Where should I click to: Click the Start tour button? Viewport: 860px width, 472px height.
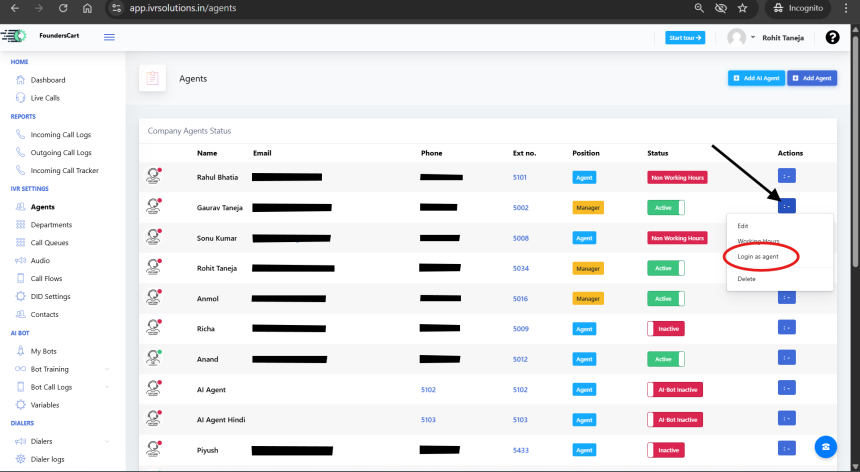[685, 37]
